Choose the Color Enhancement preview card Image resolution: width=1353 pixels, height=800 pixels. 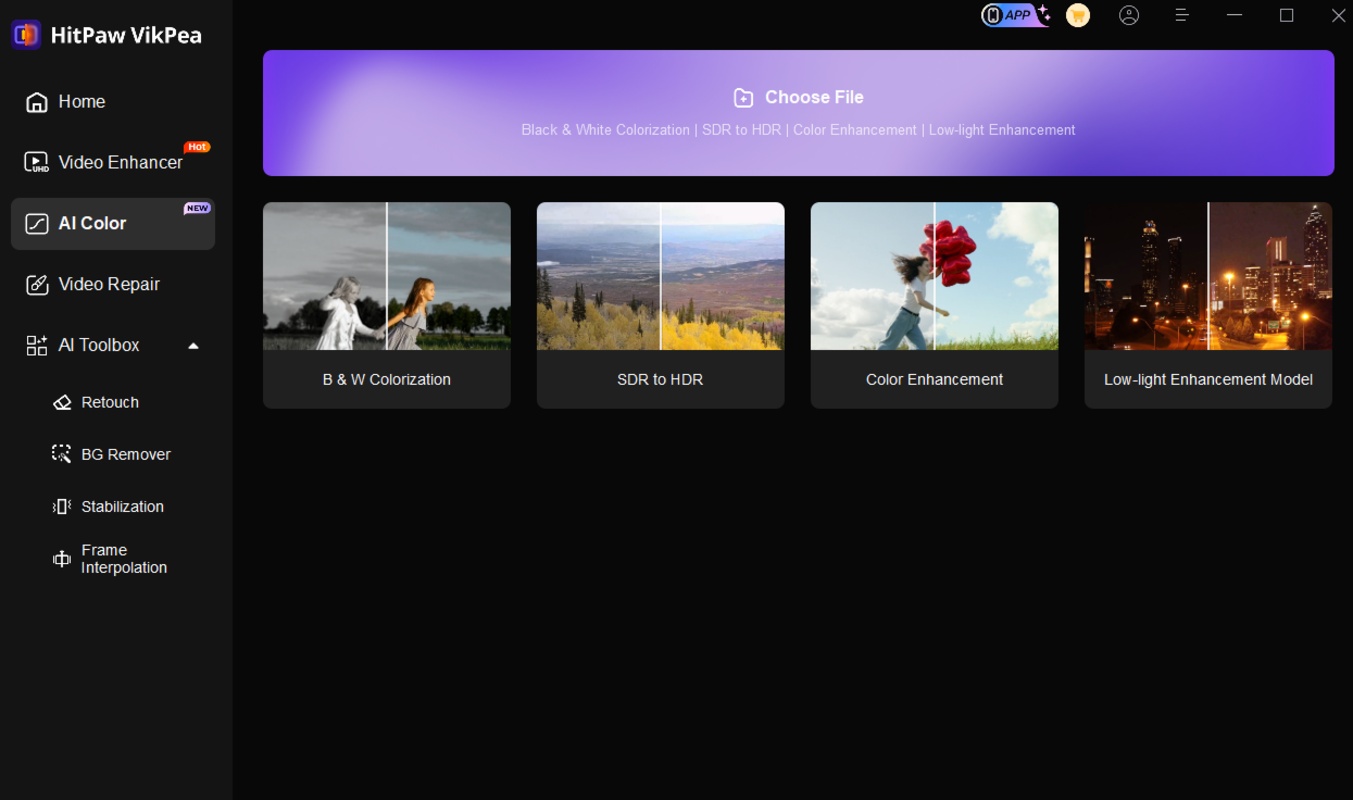pyautogui.click(x=934, y=305)
